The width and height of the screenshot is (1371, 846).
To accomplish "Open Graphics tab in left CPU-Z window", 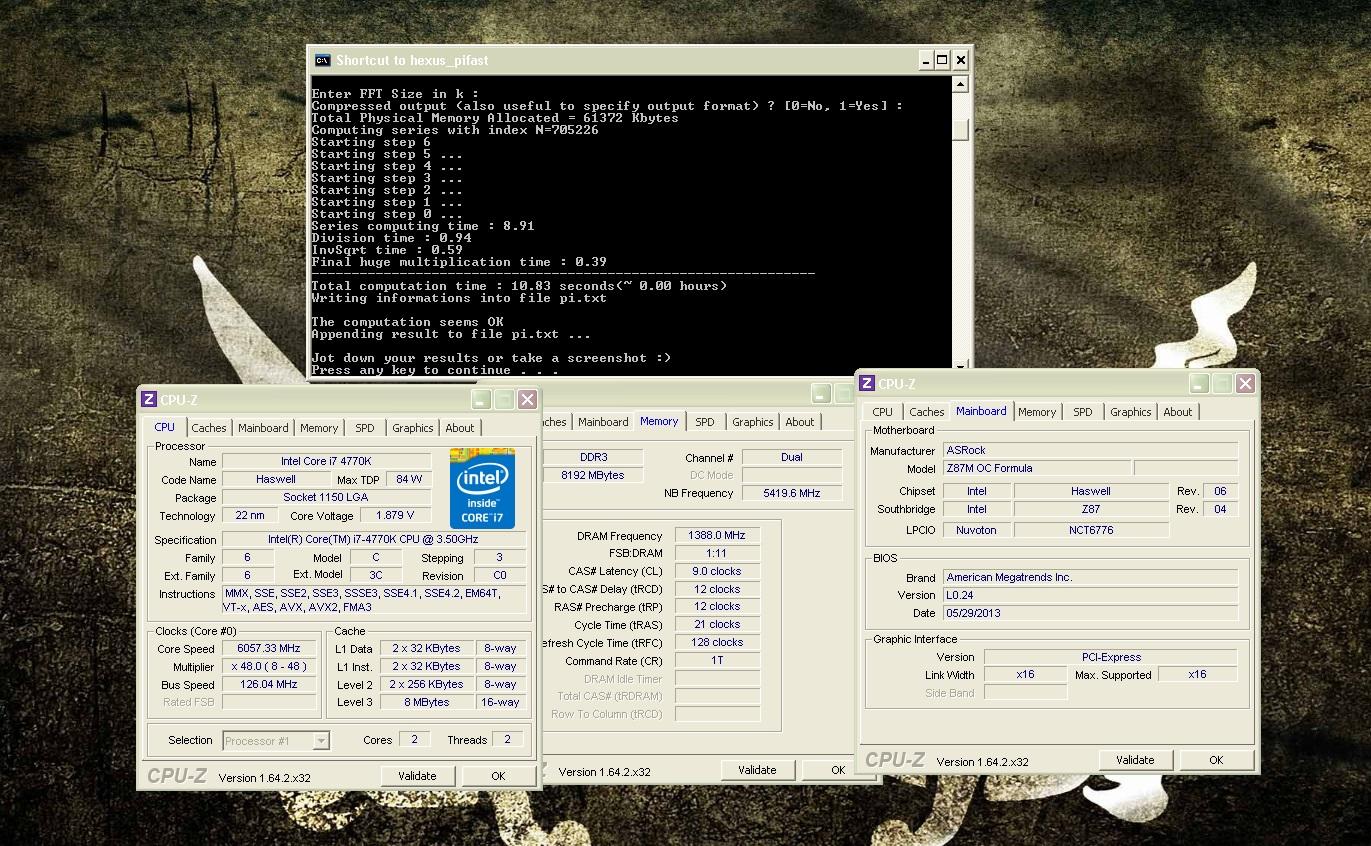I will point(413,428).
